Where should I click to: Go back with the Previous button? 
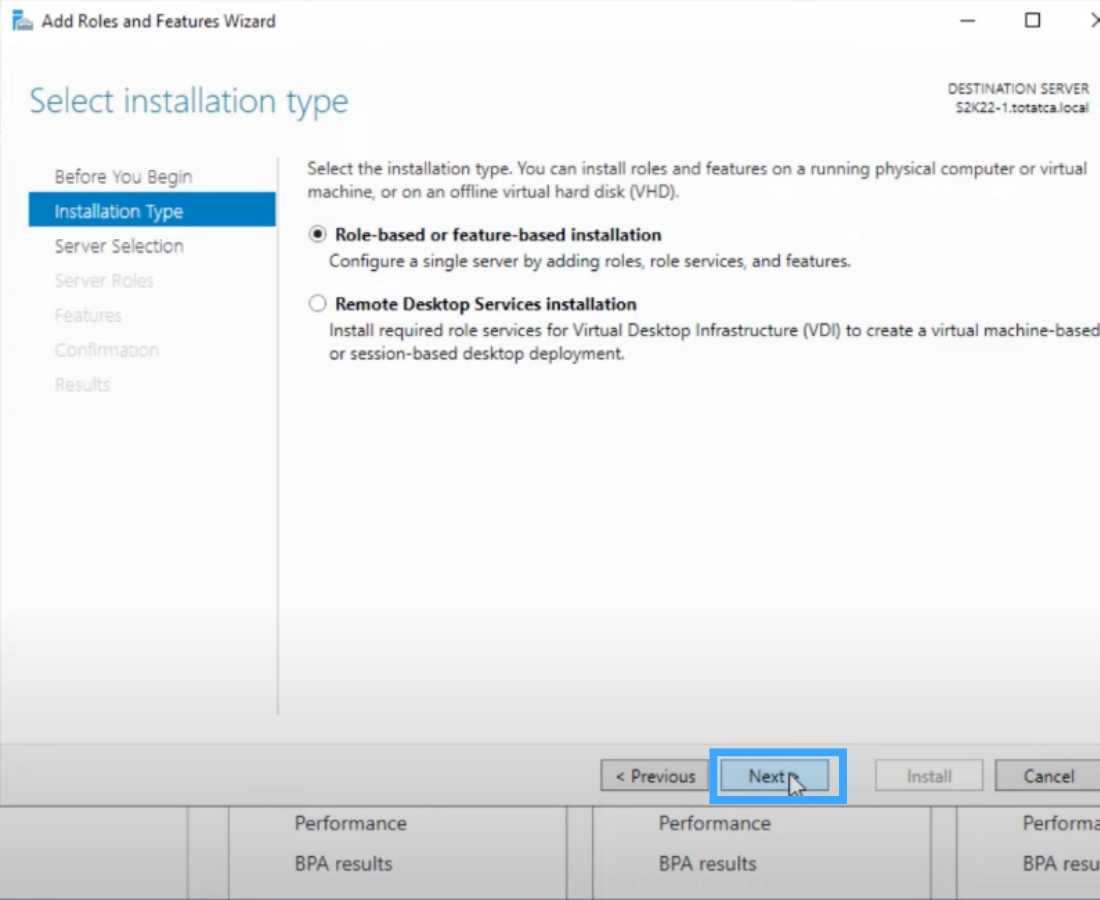pyautogui.click(x=653, y=776)
